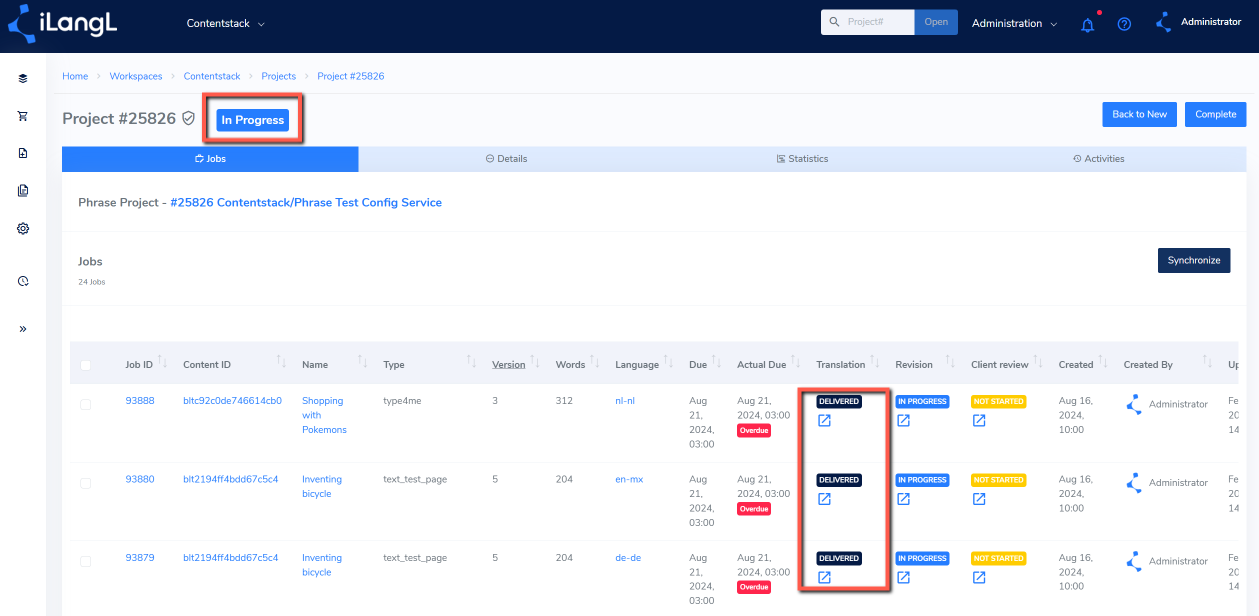The image size is (1259, 616).
Task: Click the shopping cart icon in sidebar
Action: pos(23,116)
